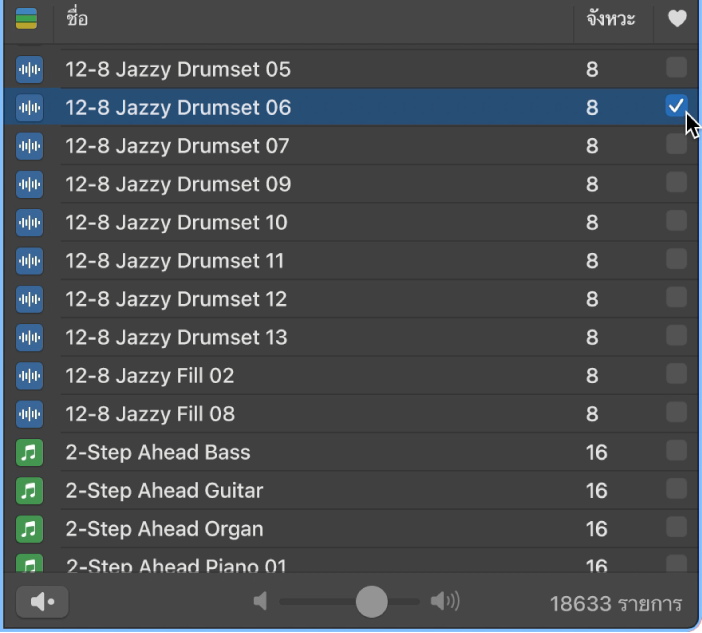Sort loops by the ชื่อ name column

click(x=300, y=20)
